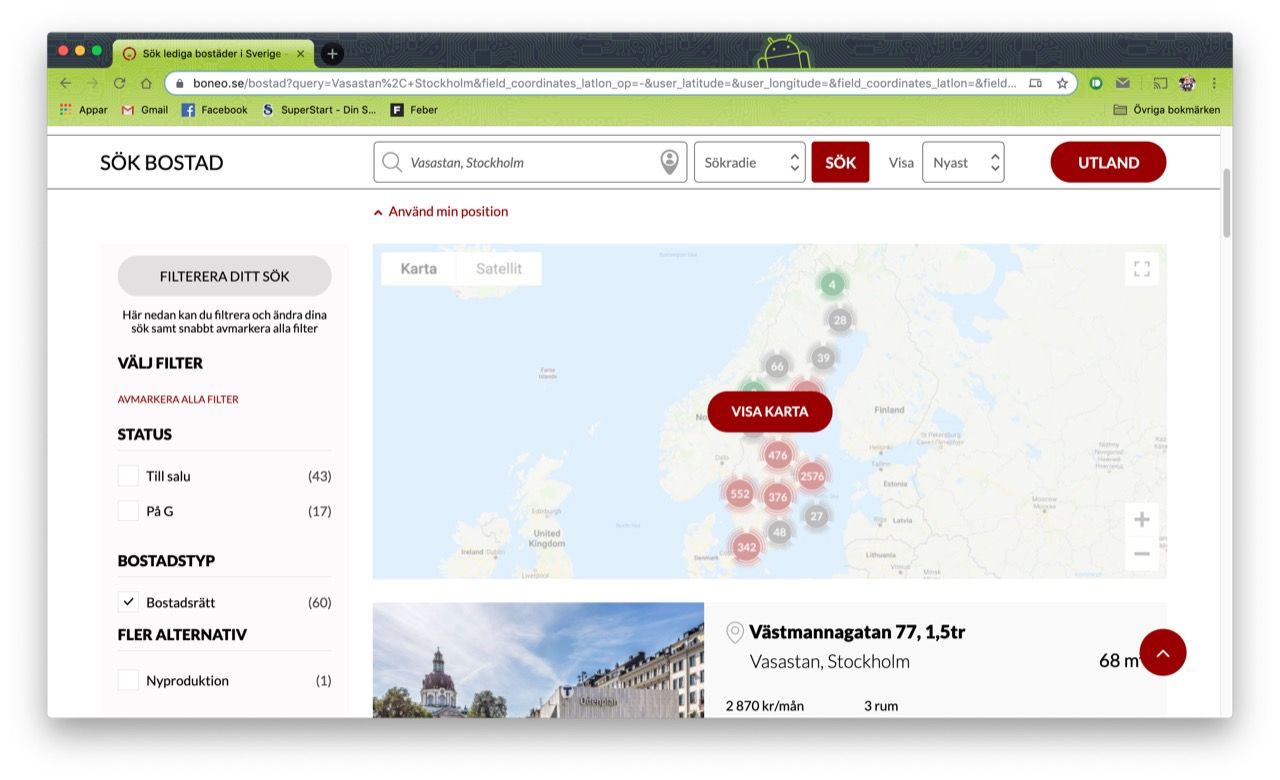The image size is (1280, 780).
Task: Check the Nyproduktion checkbox
Action: [128, 680]
